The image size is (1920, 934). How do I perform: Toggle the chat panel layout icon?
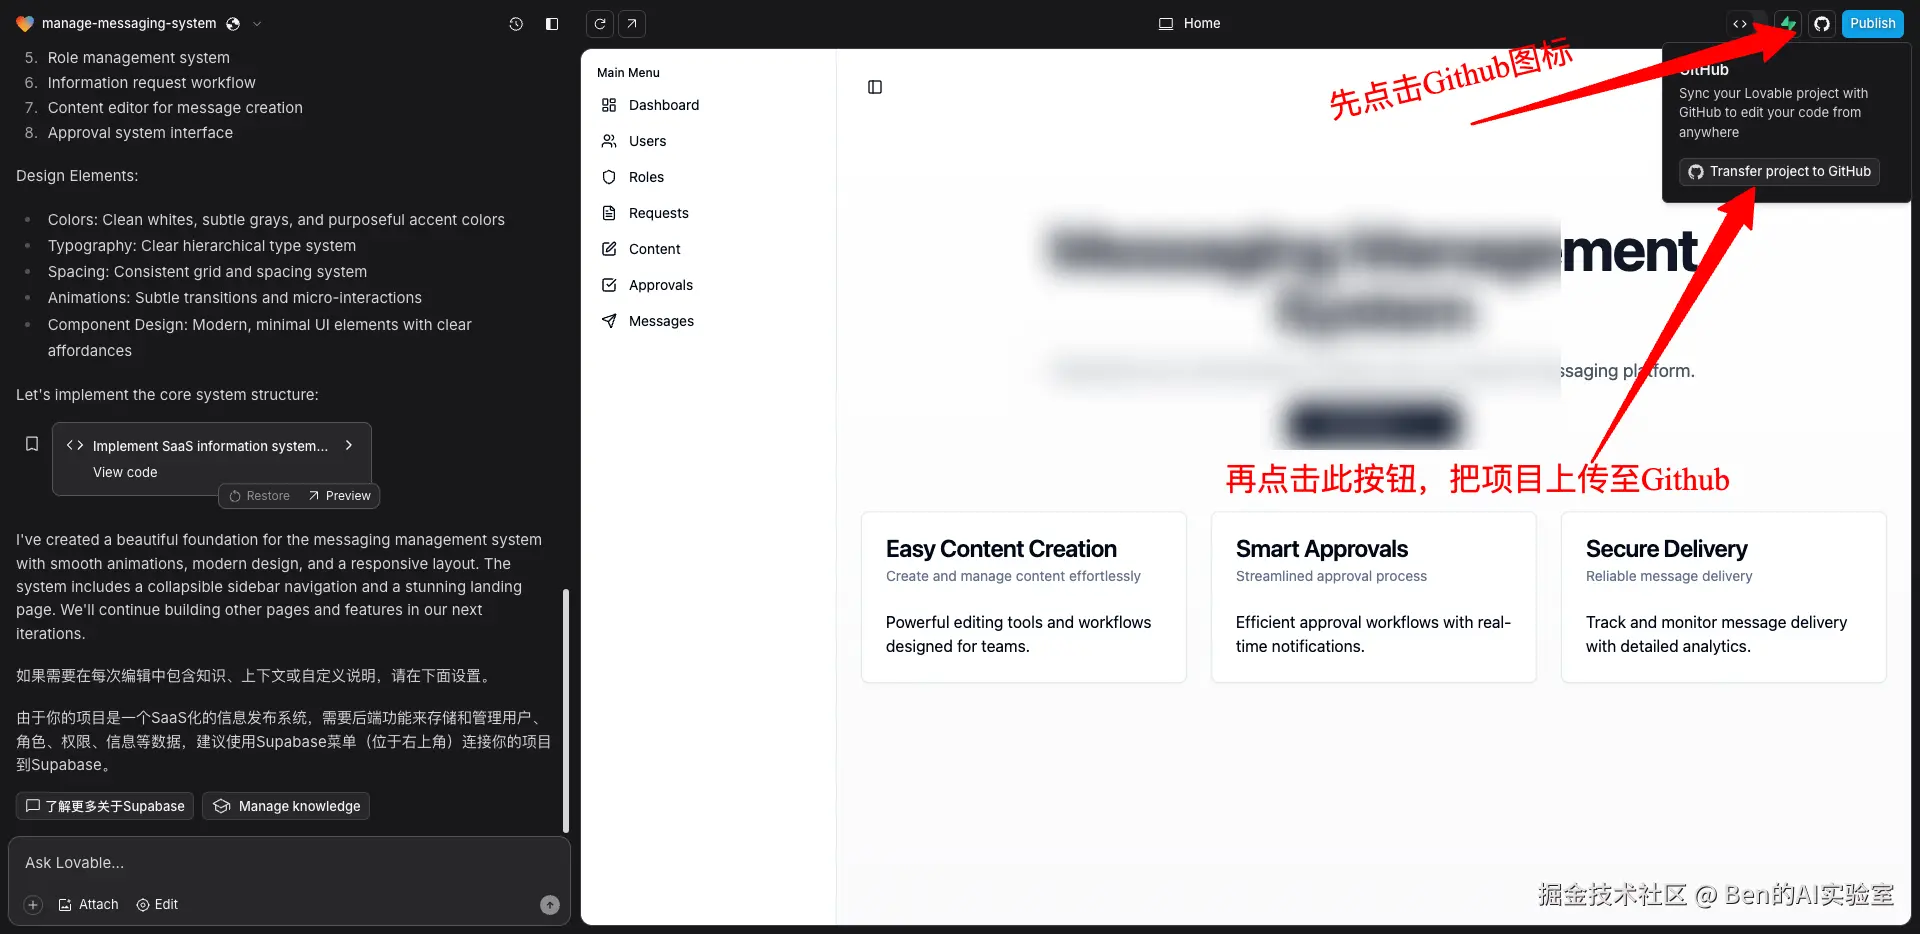[x=552, y=24]
